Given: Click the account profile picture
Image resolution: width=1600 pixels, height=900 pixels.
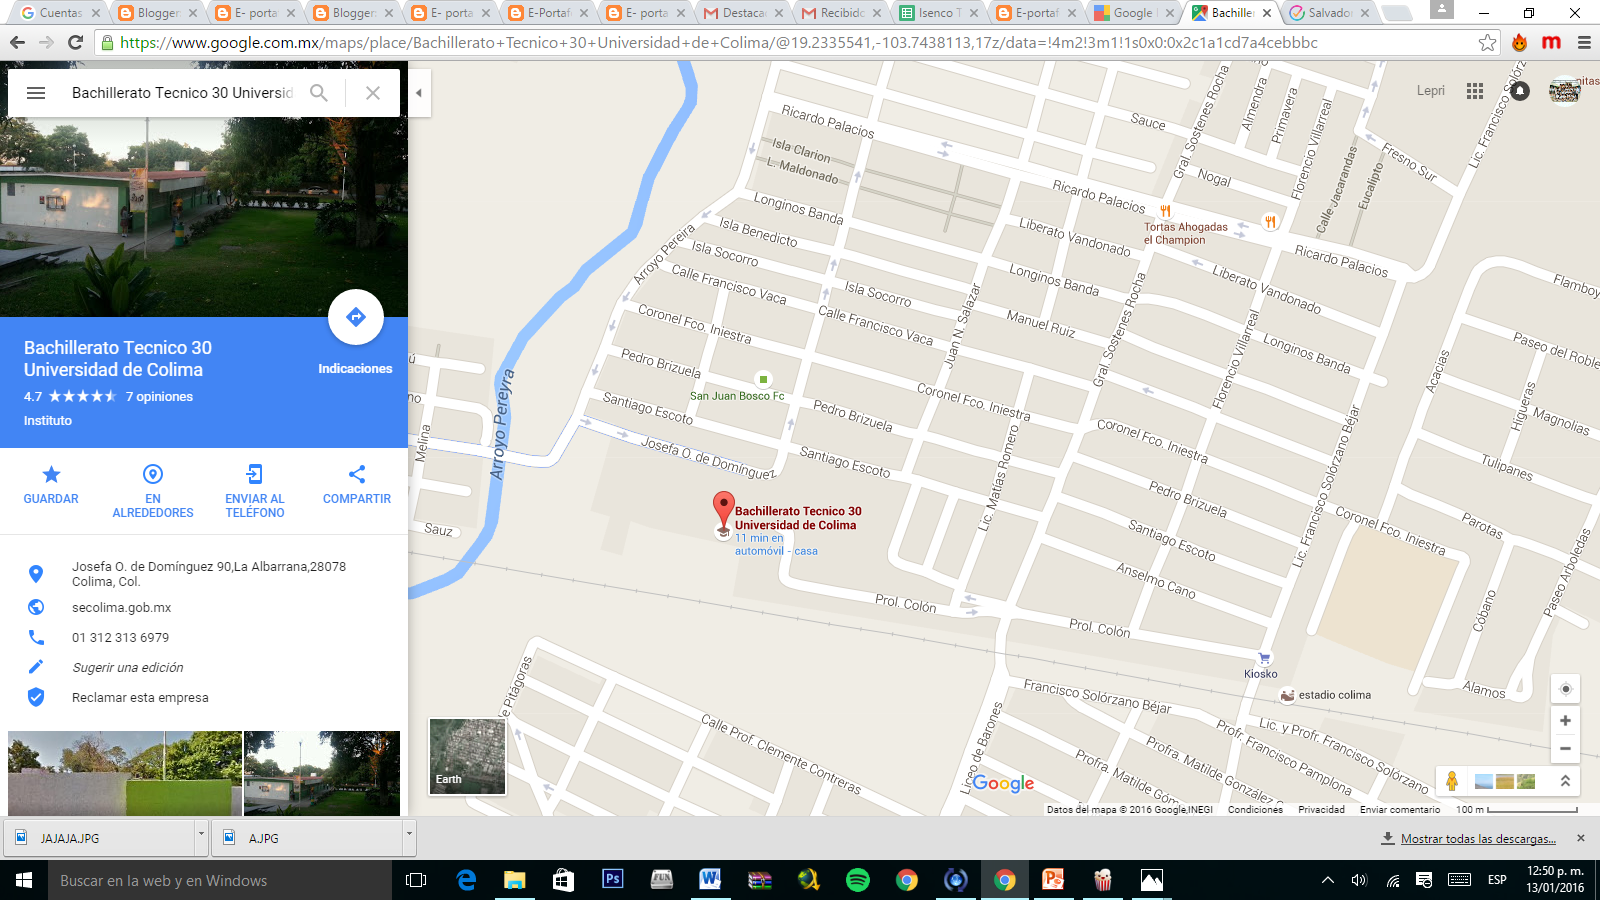Looking at the screenshot, I should point(1565,91).
